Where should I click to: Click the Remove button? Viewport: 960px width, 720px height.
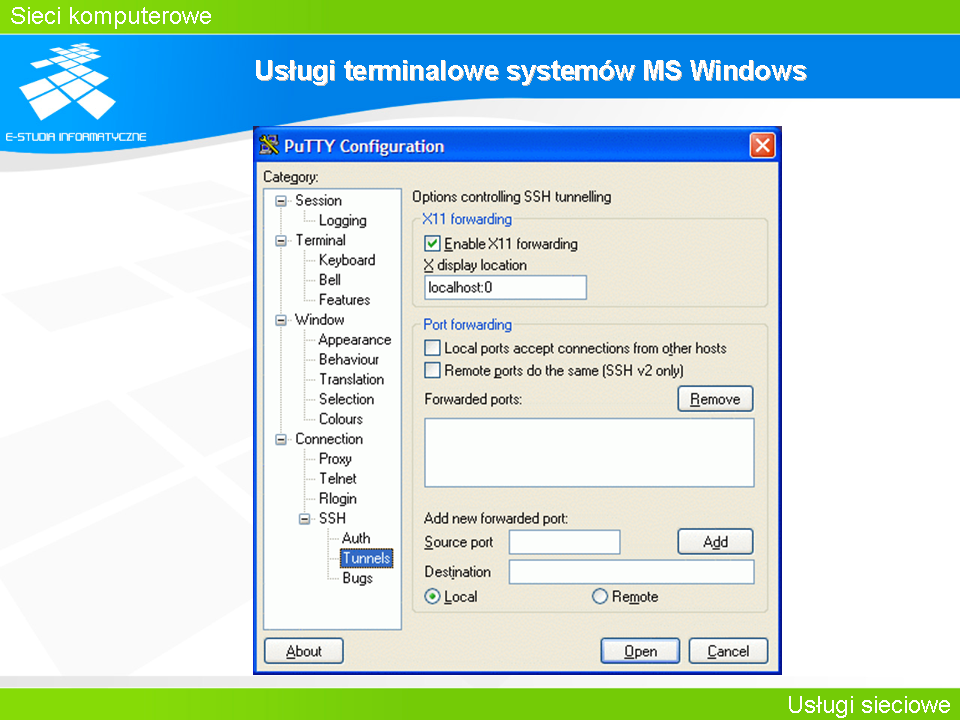point(715,399)
